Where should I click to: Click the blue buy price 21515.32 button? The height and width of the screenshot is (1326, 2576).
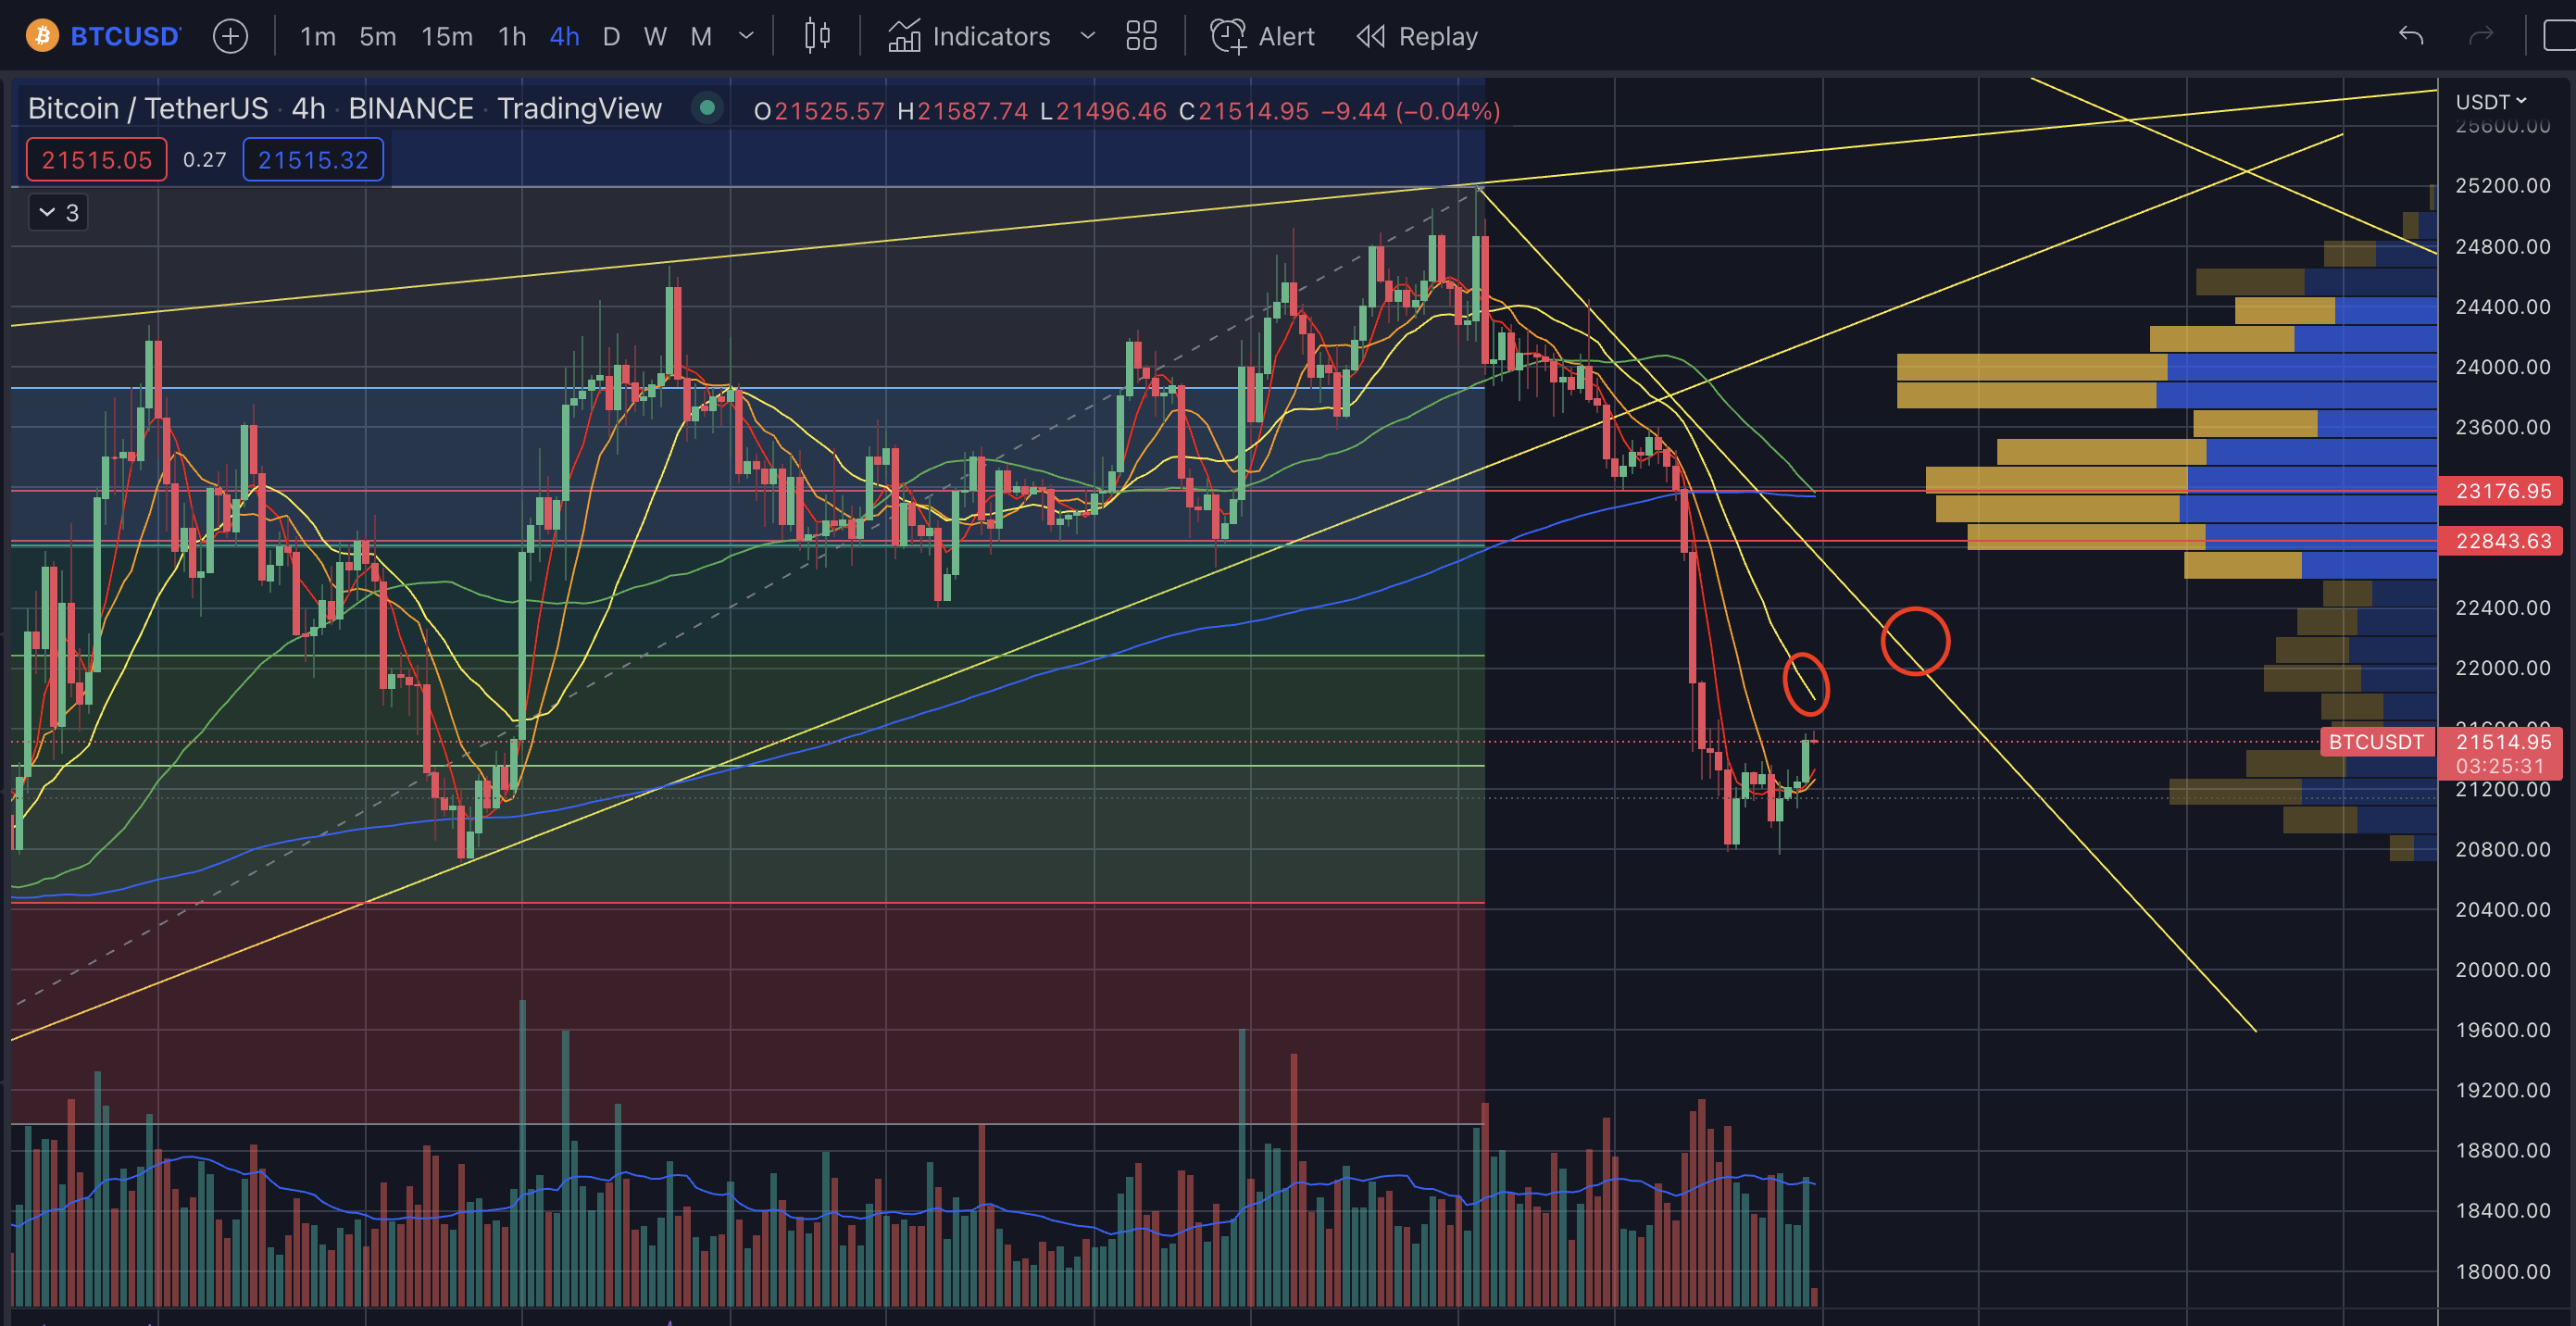[x=313, y=160]
